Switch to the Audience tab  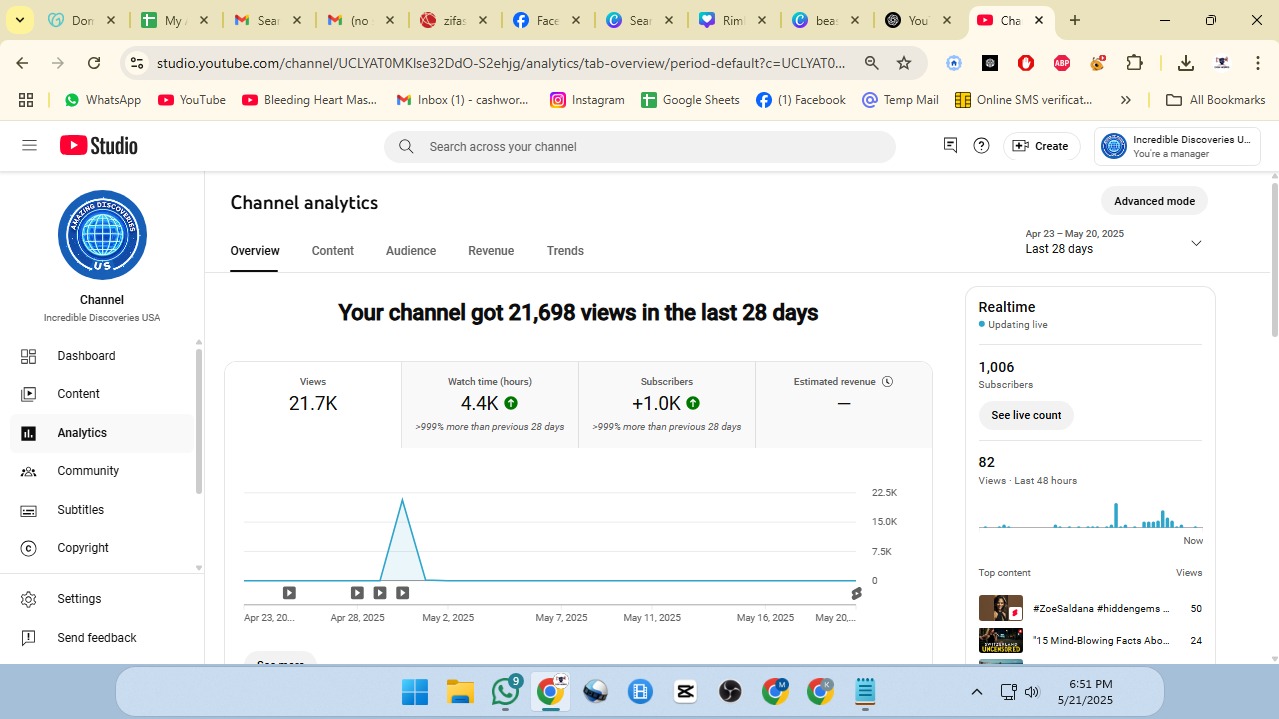411,251
